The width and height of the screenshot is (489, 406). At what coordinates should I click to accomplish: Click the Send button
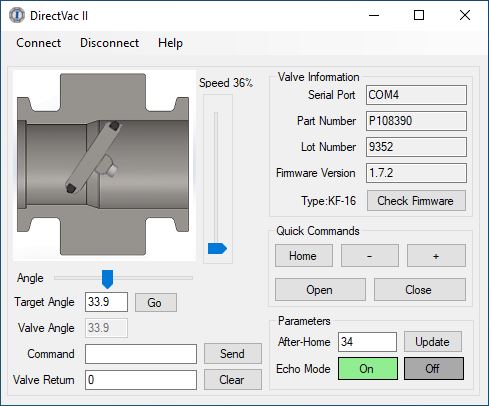pos(233,354)
